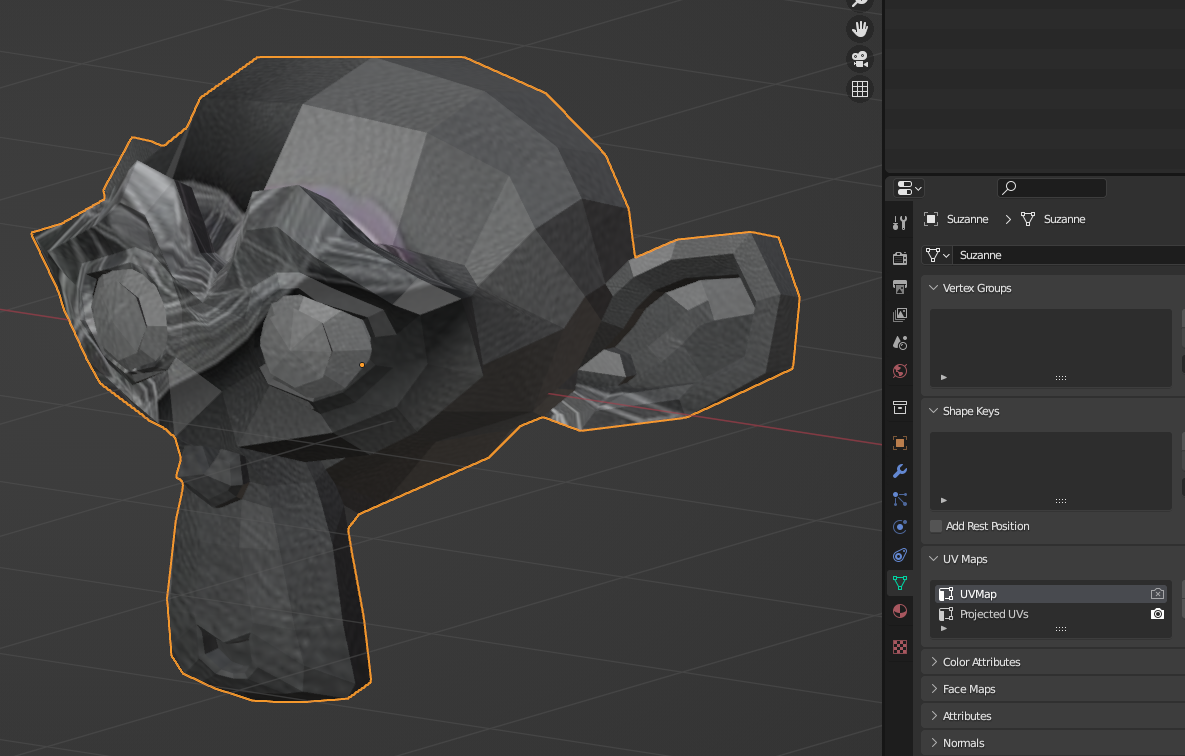Open the World properties tab
The height and width of the screenshot is (756, 1185).
(x=900, y=371)
